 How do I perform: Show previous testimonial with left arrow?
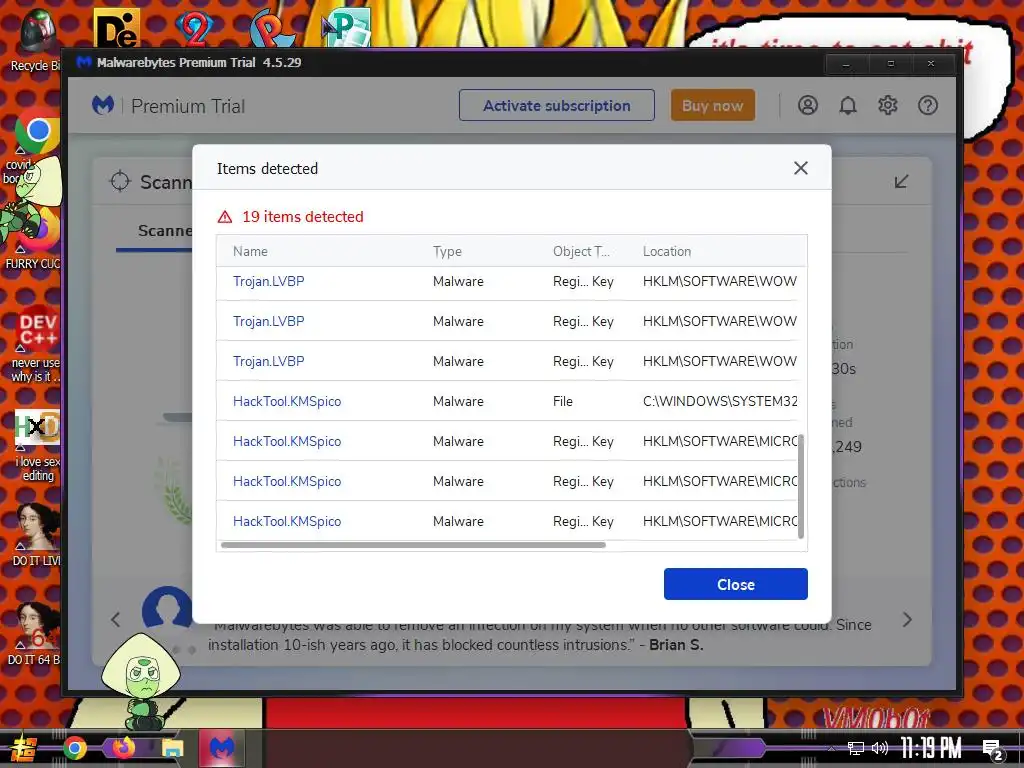(x=116, y=619)
